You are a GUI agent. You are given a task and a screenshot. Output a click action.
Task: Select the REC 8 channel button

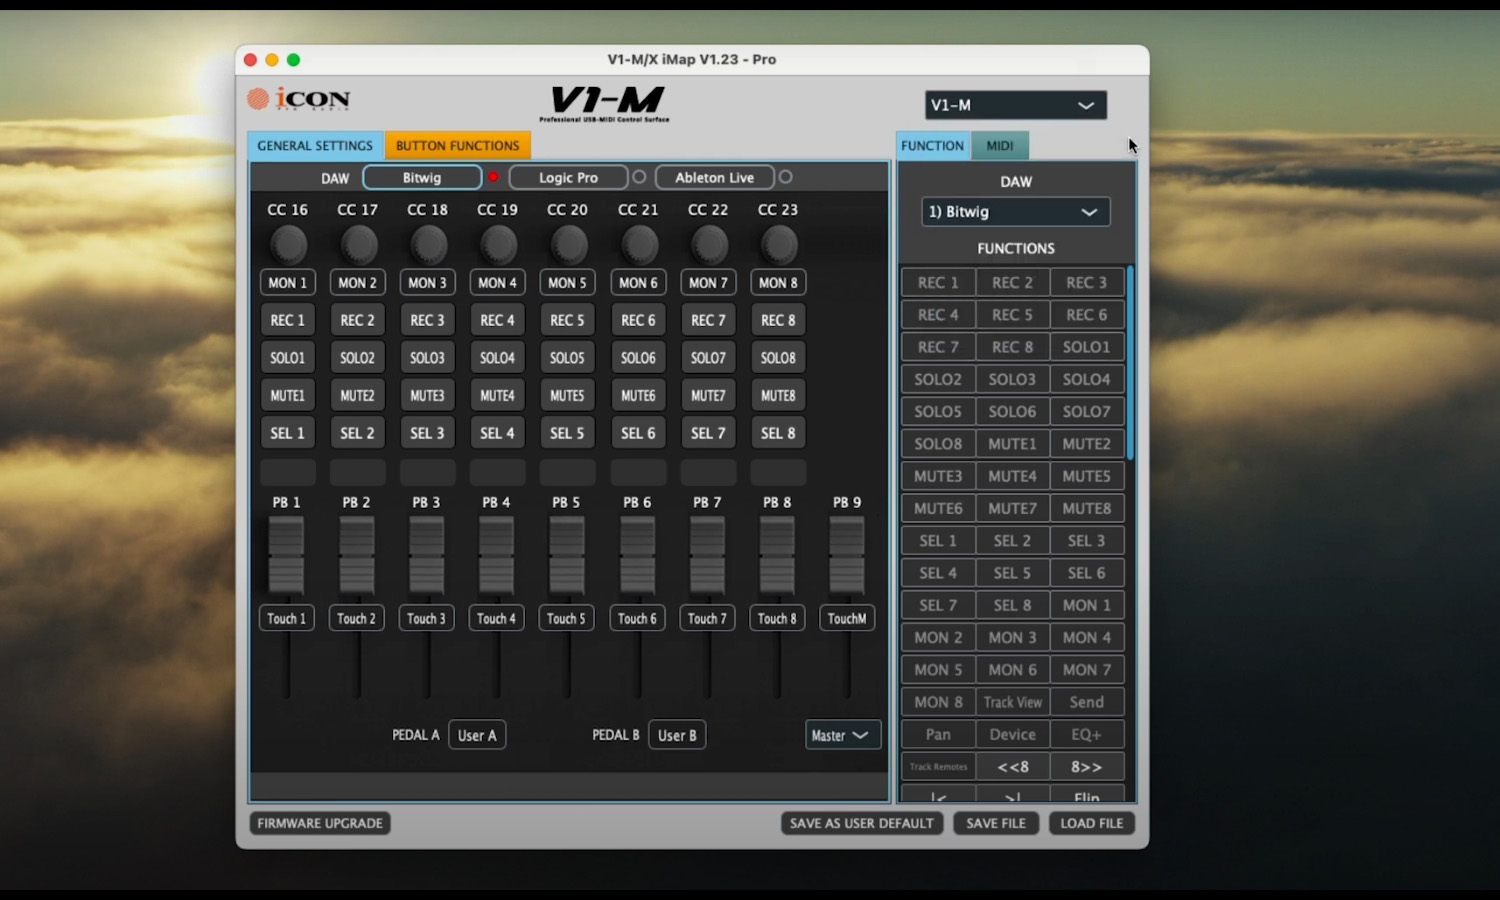click(778, 320)
